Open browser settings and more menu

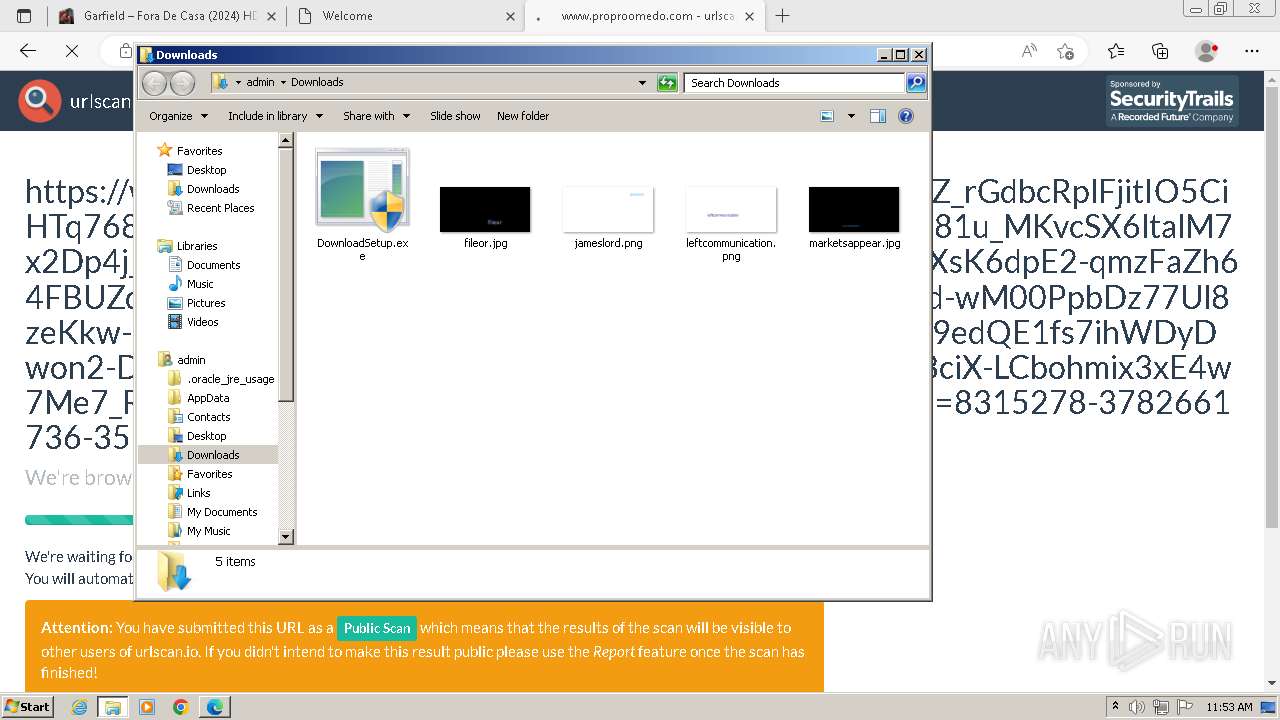(1252, 51)
